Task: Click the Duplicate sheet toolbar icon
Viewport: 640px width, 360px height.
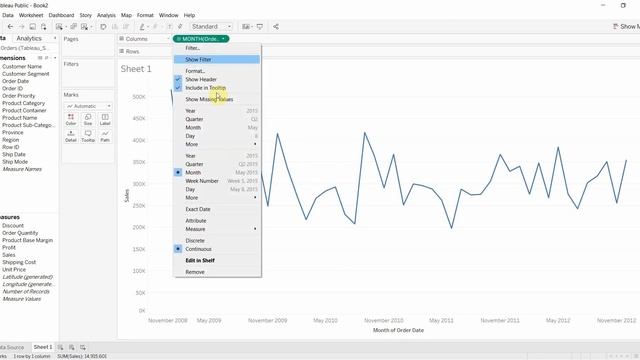Action: (x=73, y=27)
